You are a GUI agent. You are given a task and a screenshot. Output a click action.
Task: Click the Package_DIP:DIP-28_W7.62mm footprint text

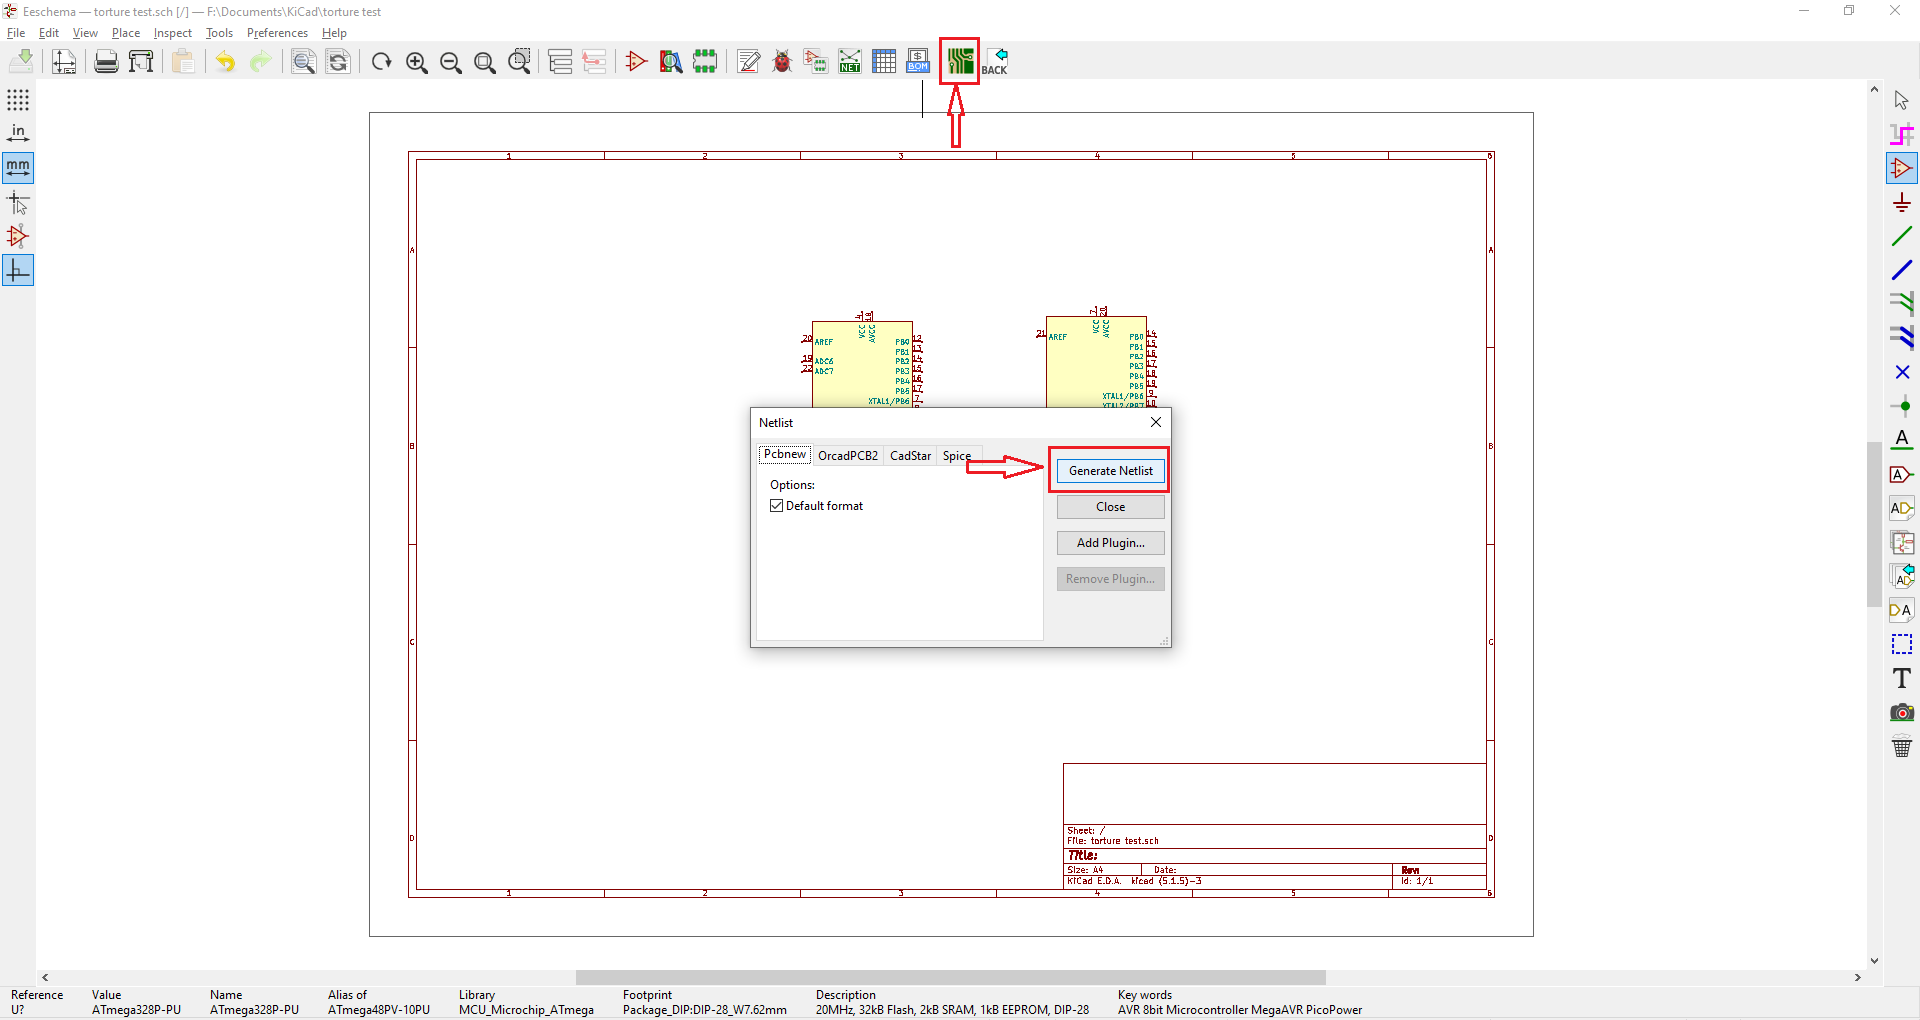click(705, 1010)
